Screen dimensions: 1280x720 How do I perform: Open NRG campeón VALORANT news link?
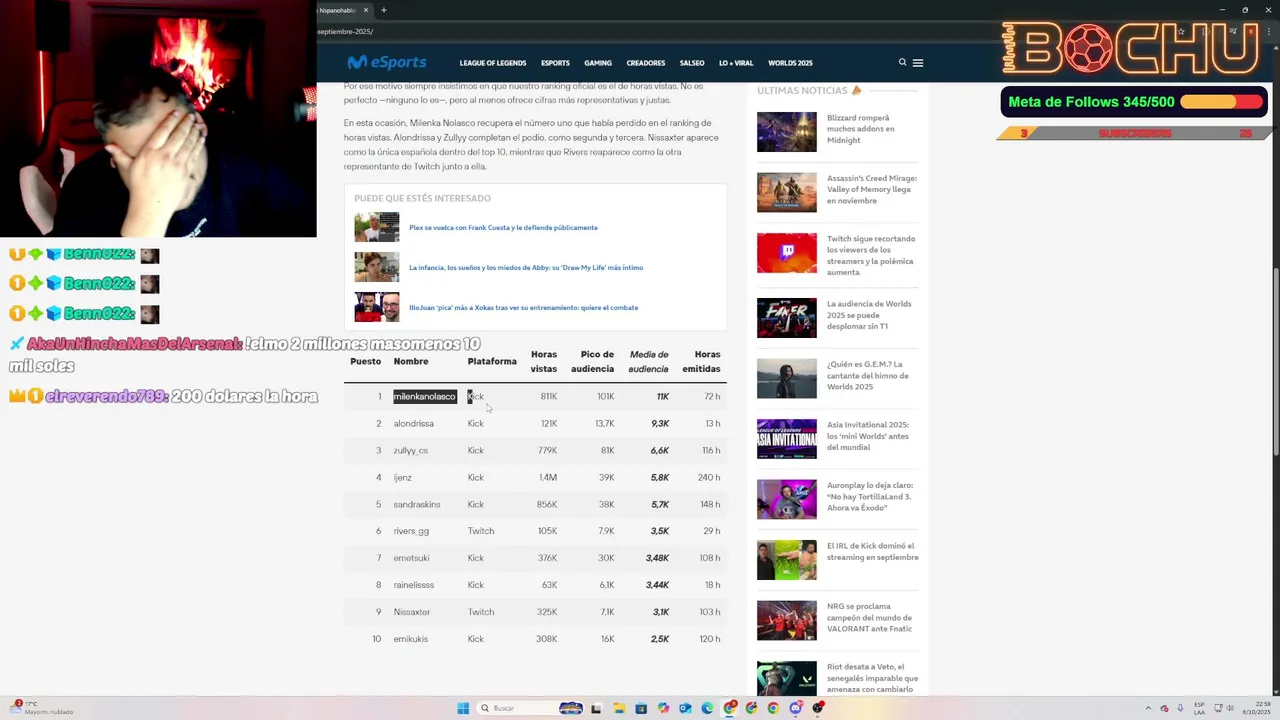[x=869, y=617]
